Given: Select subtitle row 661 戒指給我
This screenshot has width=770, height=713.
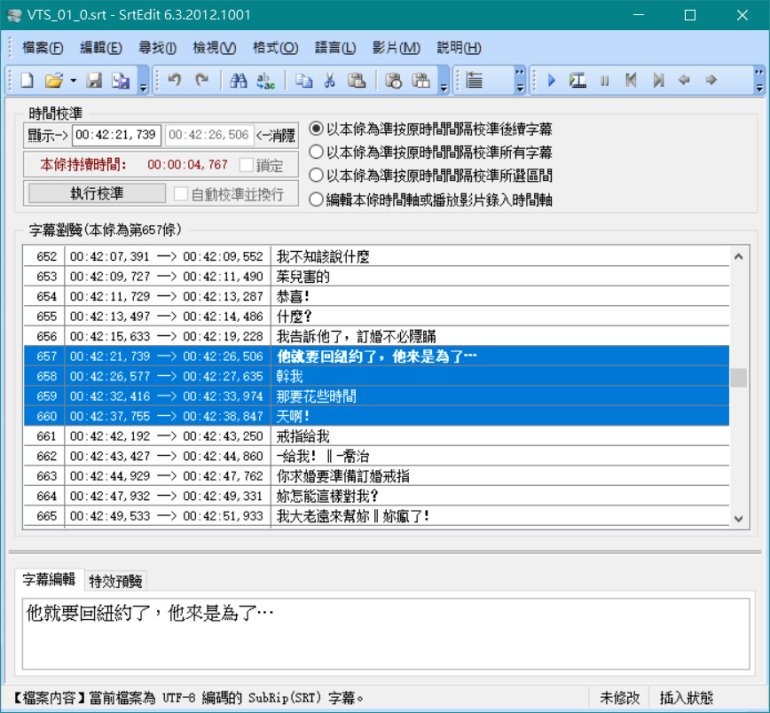Looking at the screenshot, I should pyautogui.click(x=376, y=436).
